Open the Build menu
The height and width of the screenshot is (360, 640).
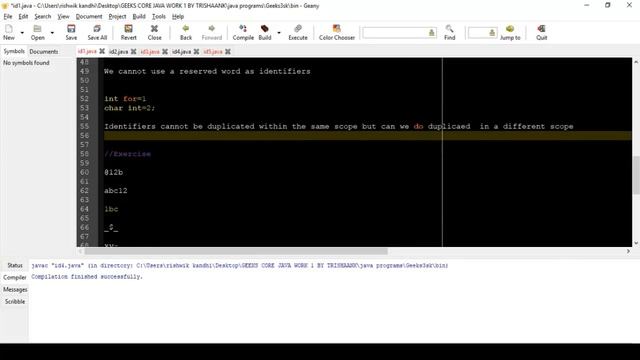click(x=139, y=16)
